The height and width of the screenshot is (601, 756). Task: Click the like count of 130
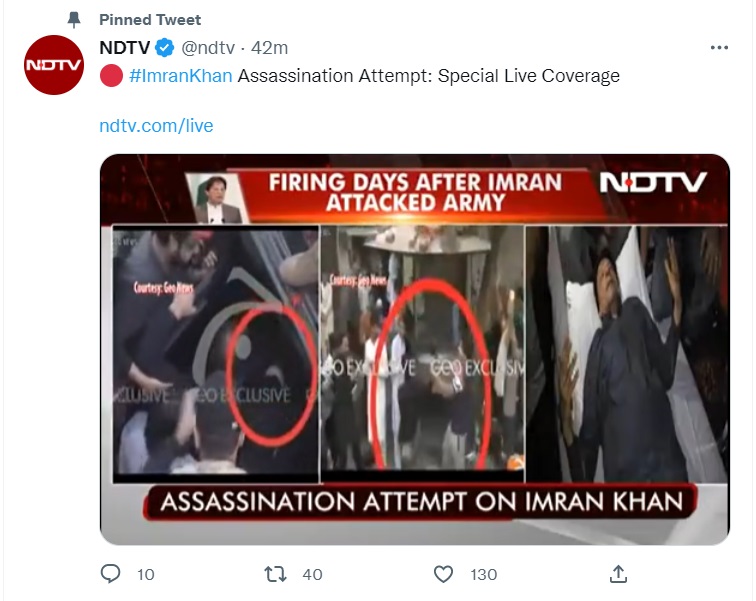click(x=484, y=574)
